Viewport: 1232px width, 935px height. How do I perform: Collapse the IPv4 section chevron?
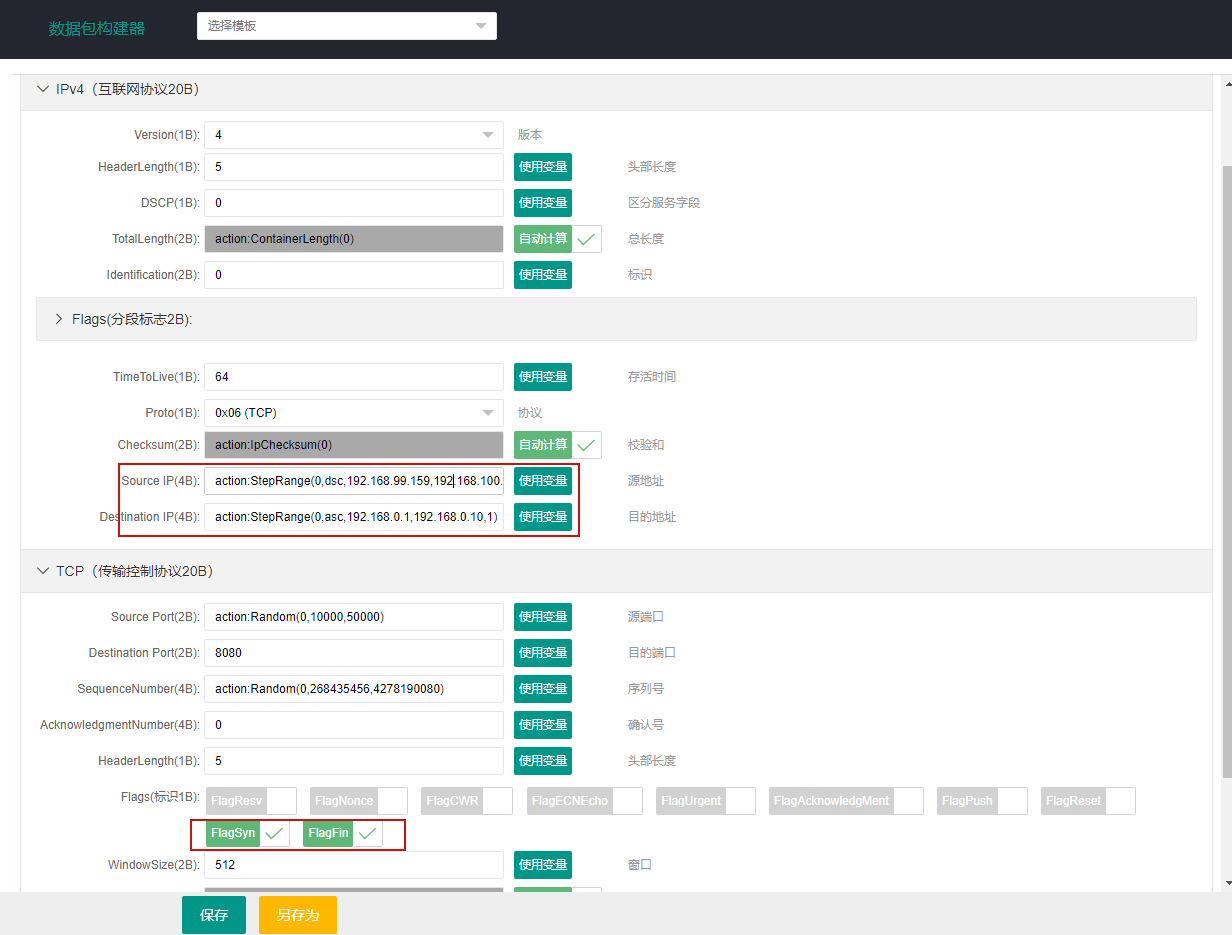pyautogui.click(x=43, y=89)
